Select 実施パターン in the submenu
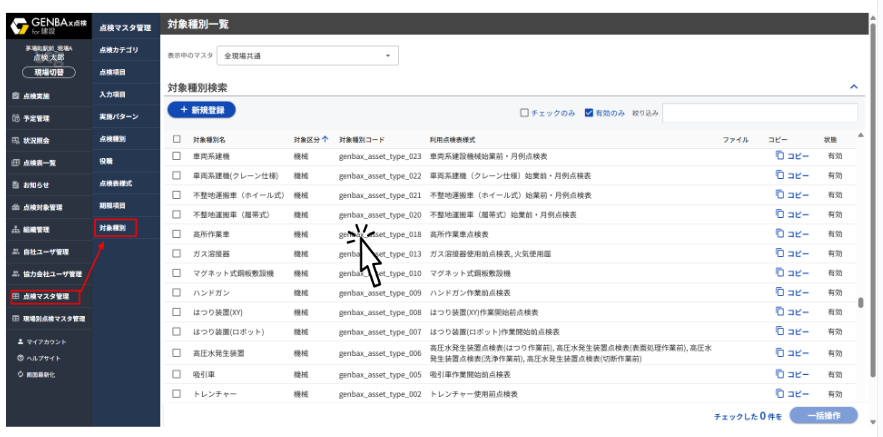Screen dimensions: 883x437 pyautogui.click(x=119, y=117)
